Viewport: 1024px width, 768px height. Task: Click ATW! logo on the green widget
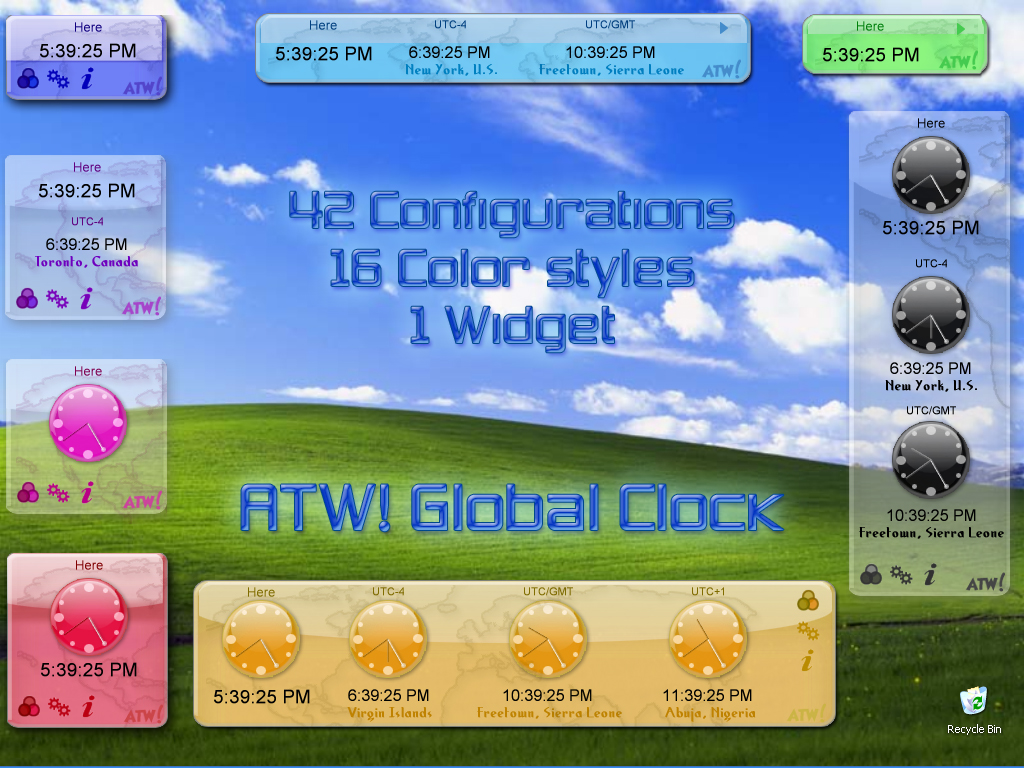click(958, 61)
